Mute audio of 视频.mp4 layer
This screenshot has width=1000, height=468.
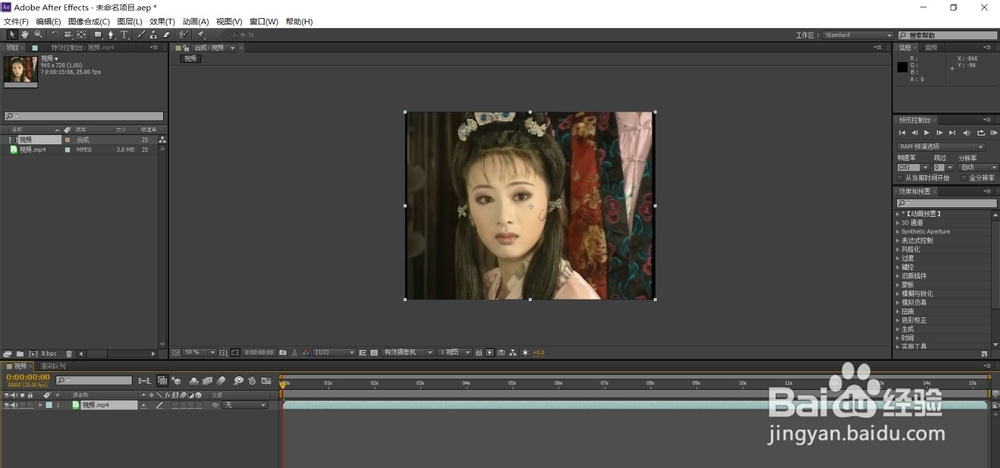coord(15,405)
